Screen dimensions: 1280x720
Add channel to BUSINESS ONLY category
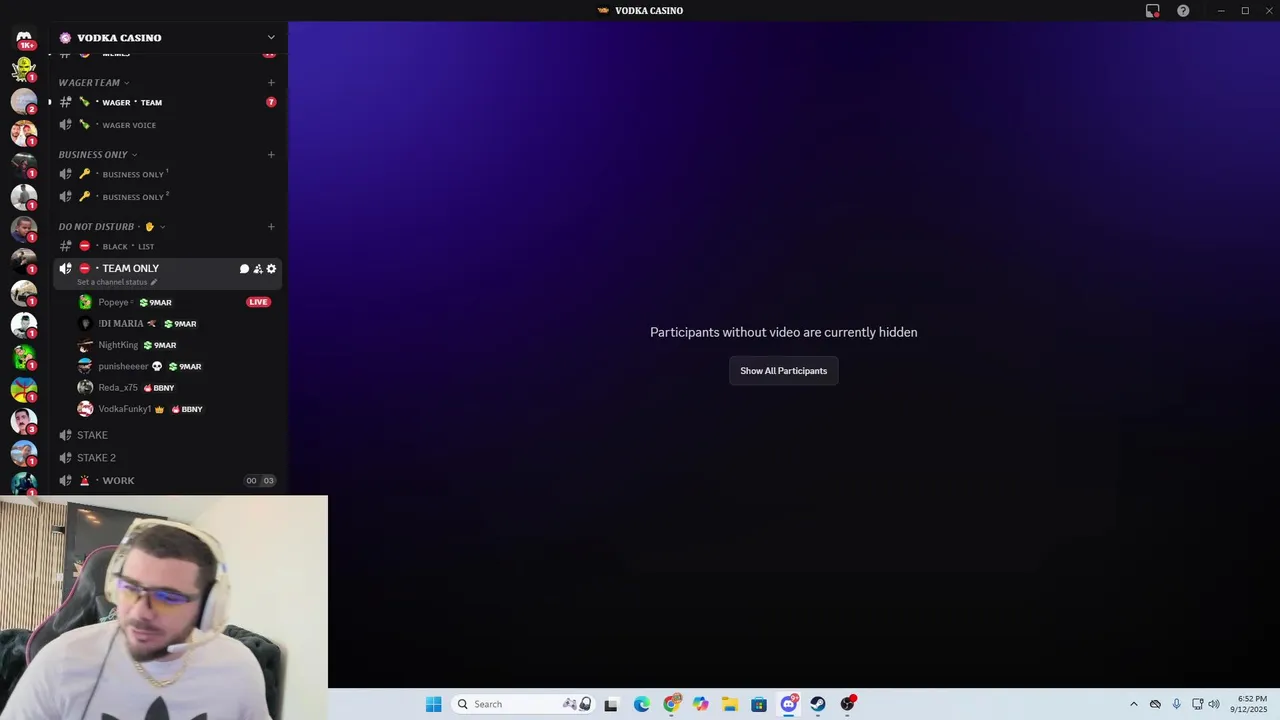coord(271,155)
